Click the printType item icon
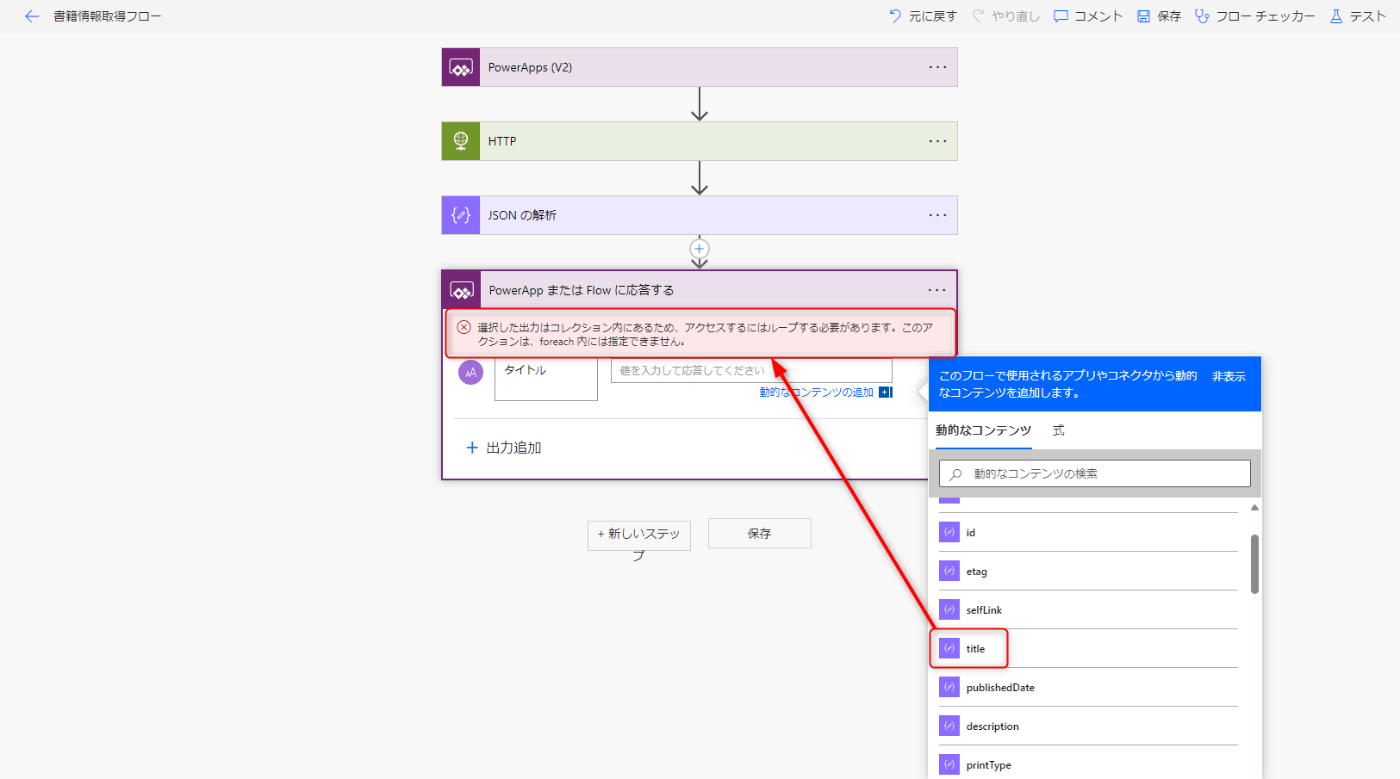Viewport: 1400px width, 779px height. [949, 765]
